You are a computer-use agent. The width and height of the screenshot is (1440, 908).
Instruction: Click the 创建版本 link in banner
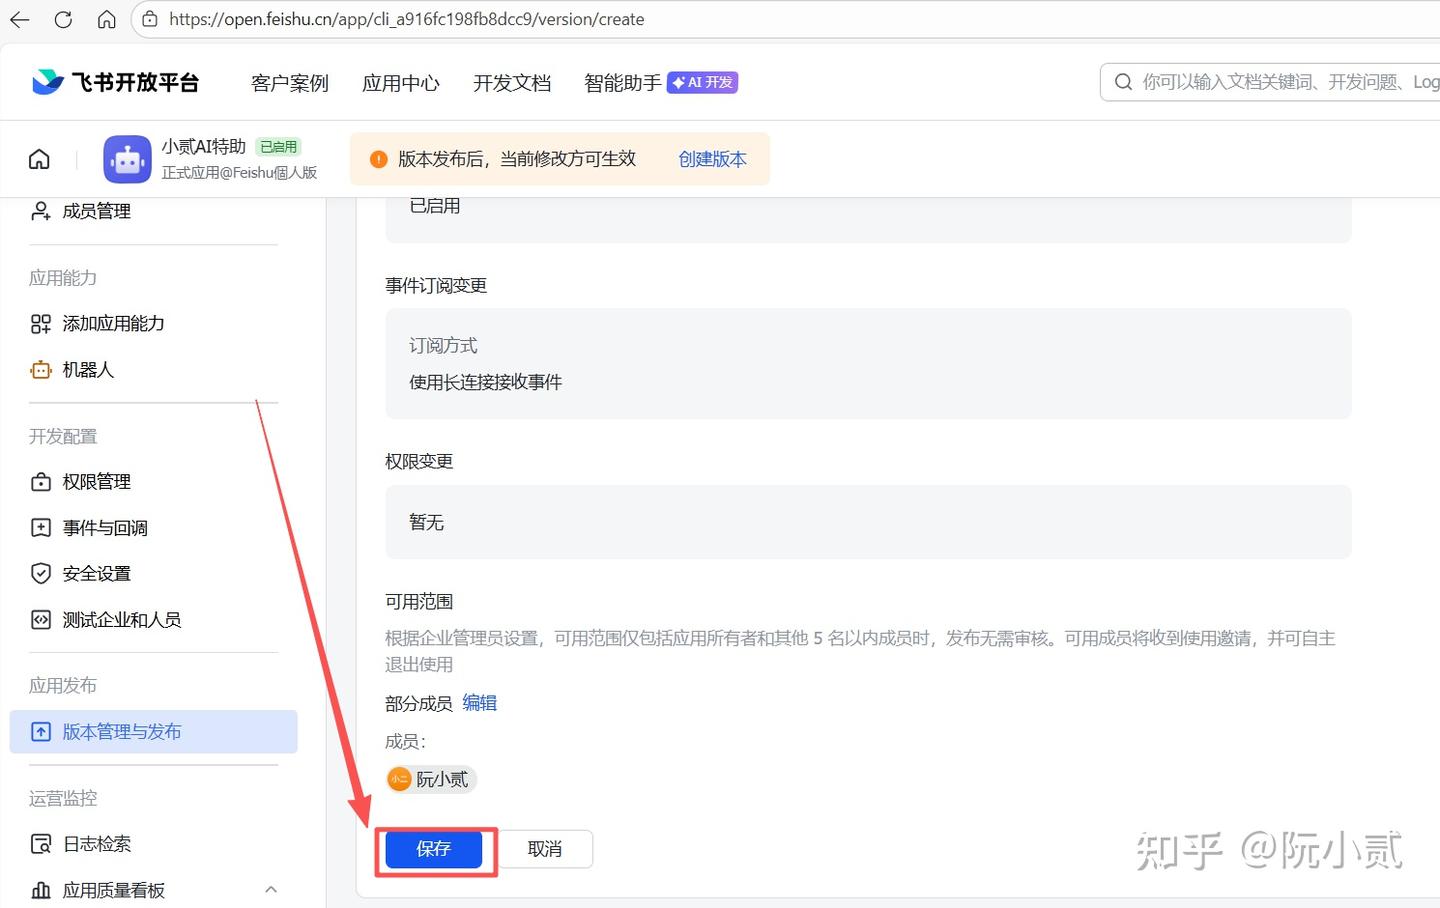coord(712,159)
